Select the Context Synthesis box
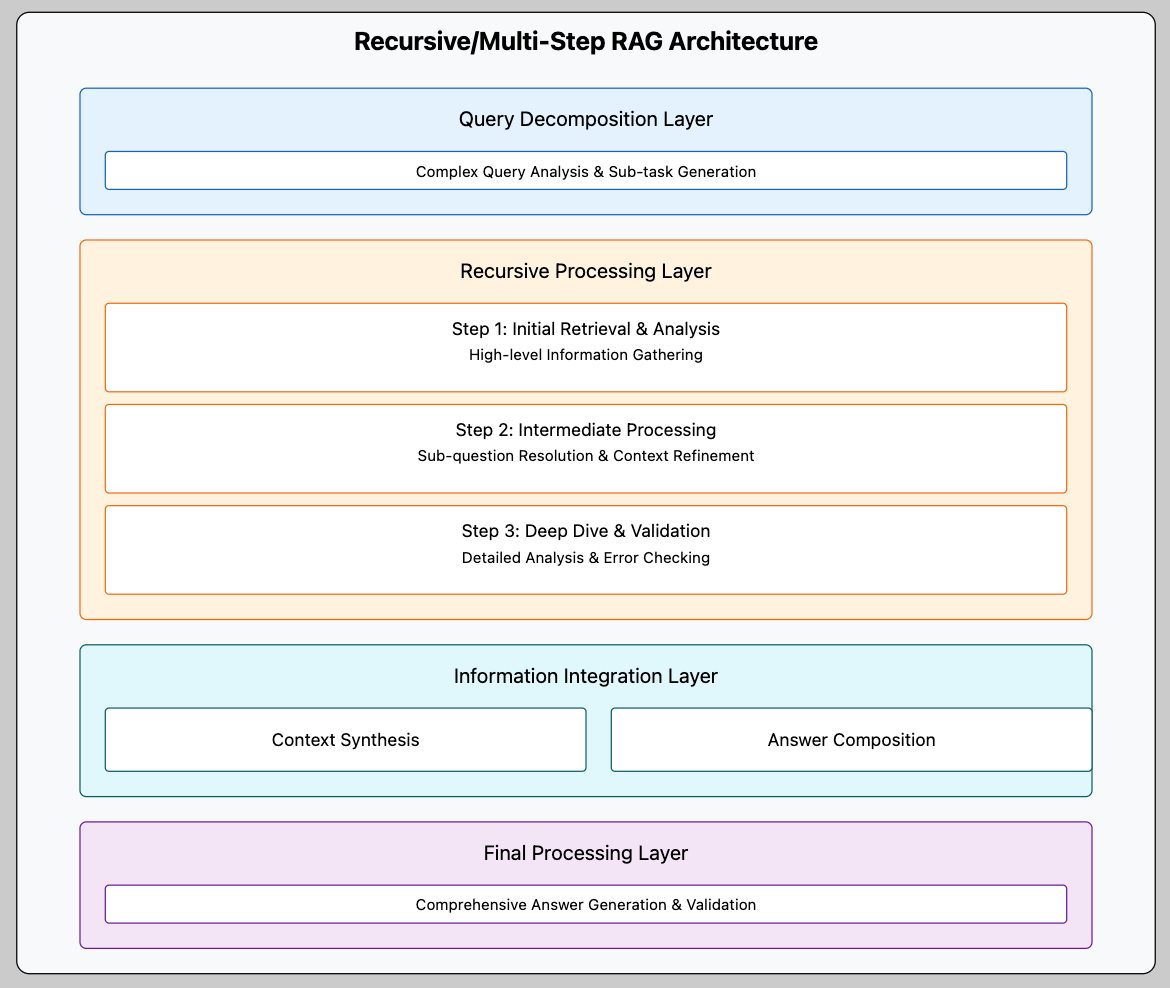The height and width of the screenshot is (988, 1170). pos(345,739)
